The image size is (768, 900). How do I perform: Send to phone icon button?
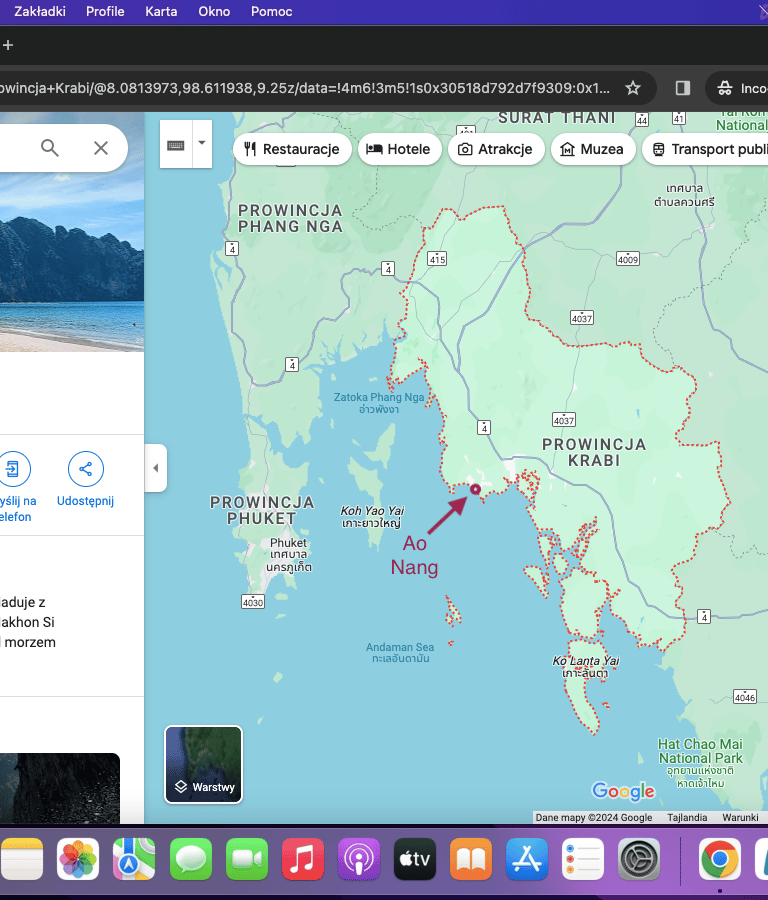click(13, 469)
